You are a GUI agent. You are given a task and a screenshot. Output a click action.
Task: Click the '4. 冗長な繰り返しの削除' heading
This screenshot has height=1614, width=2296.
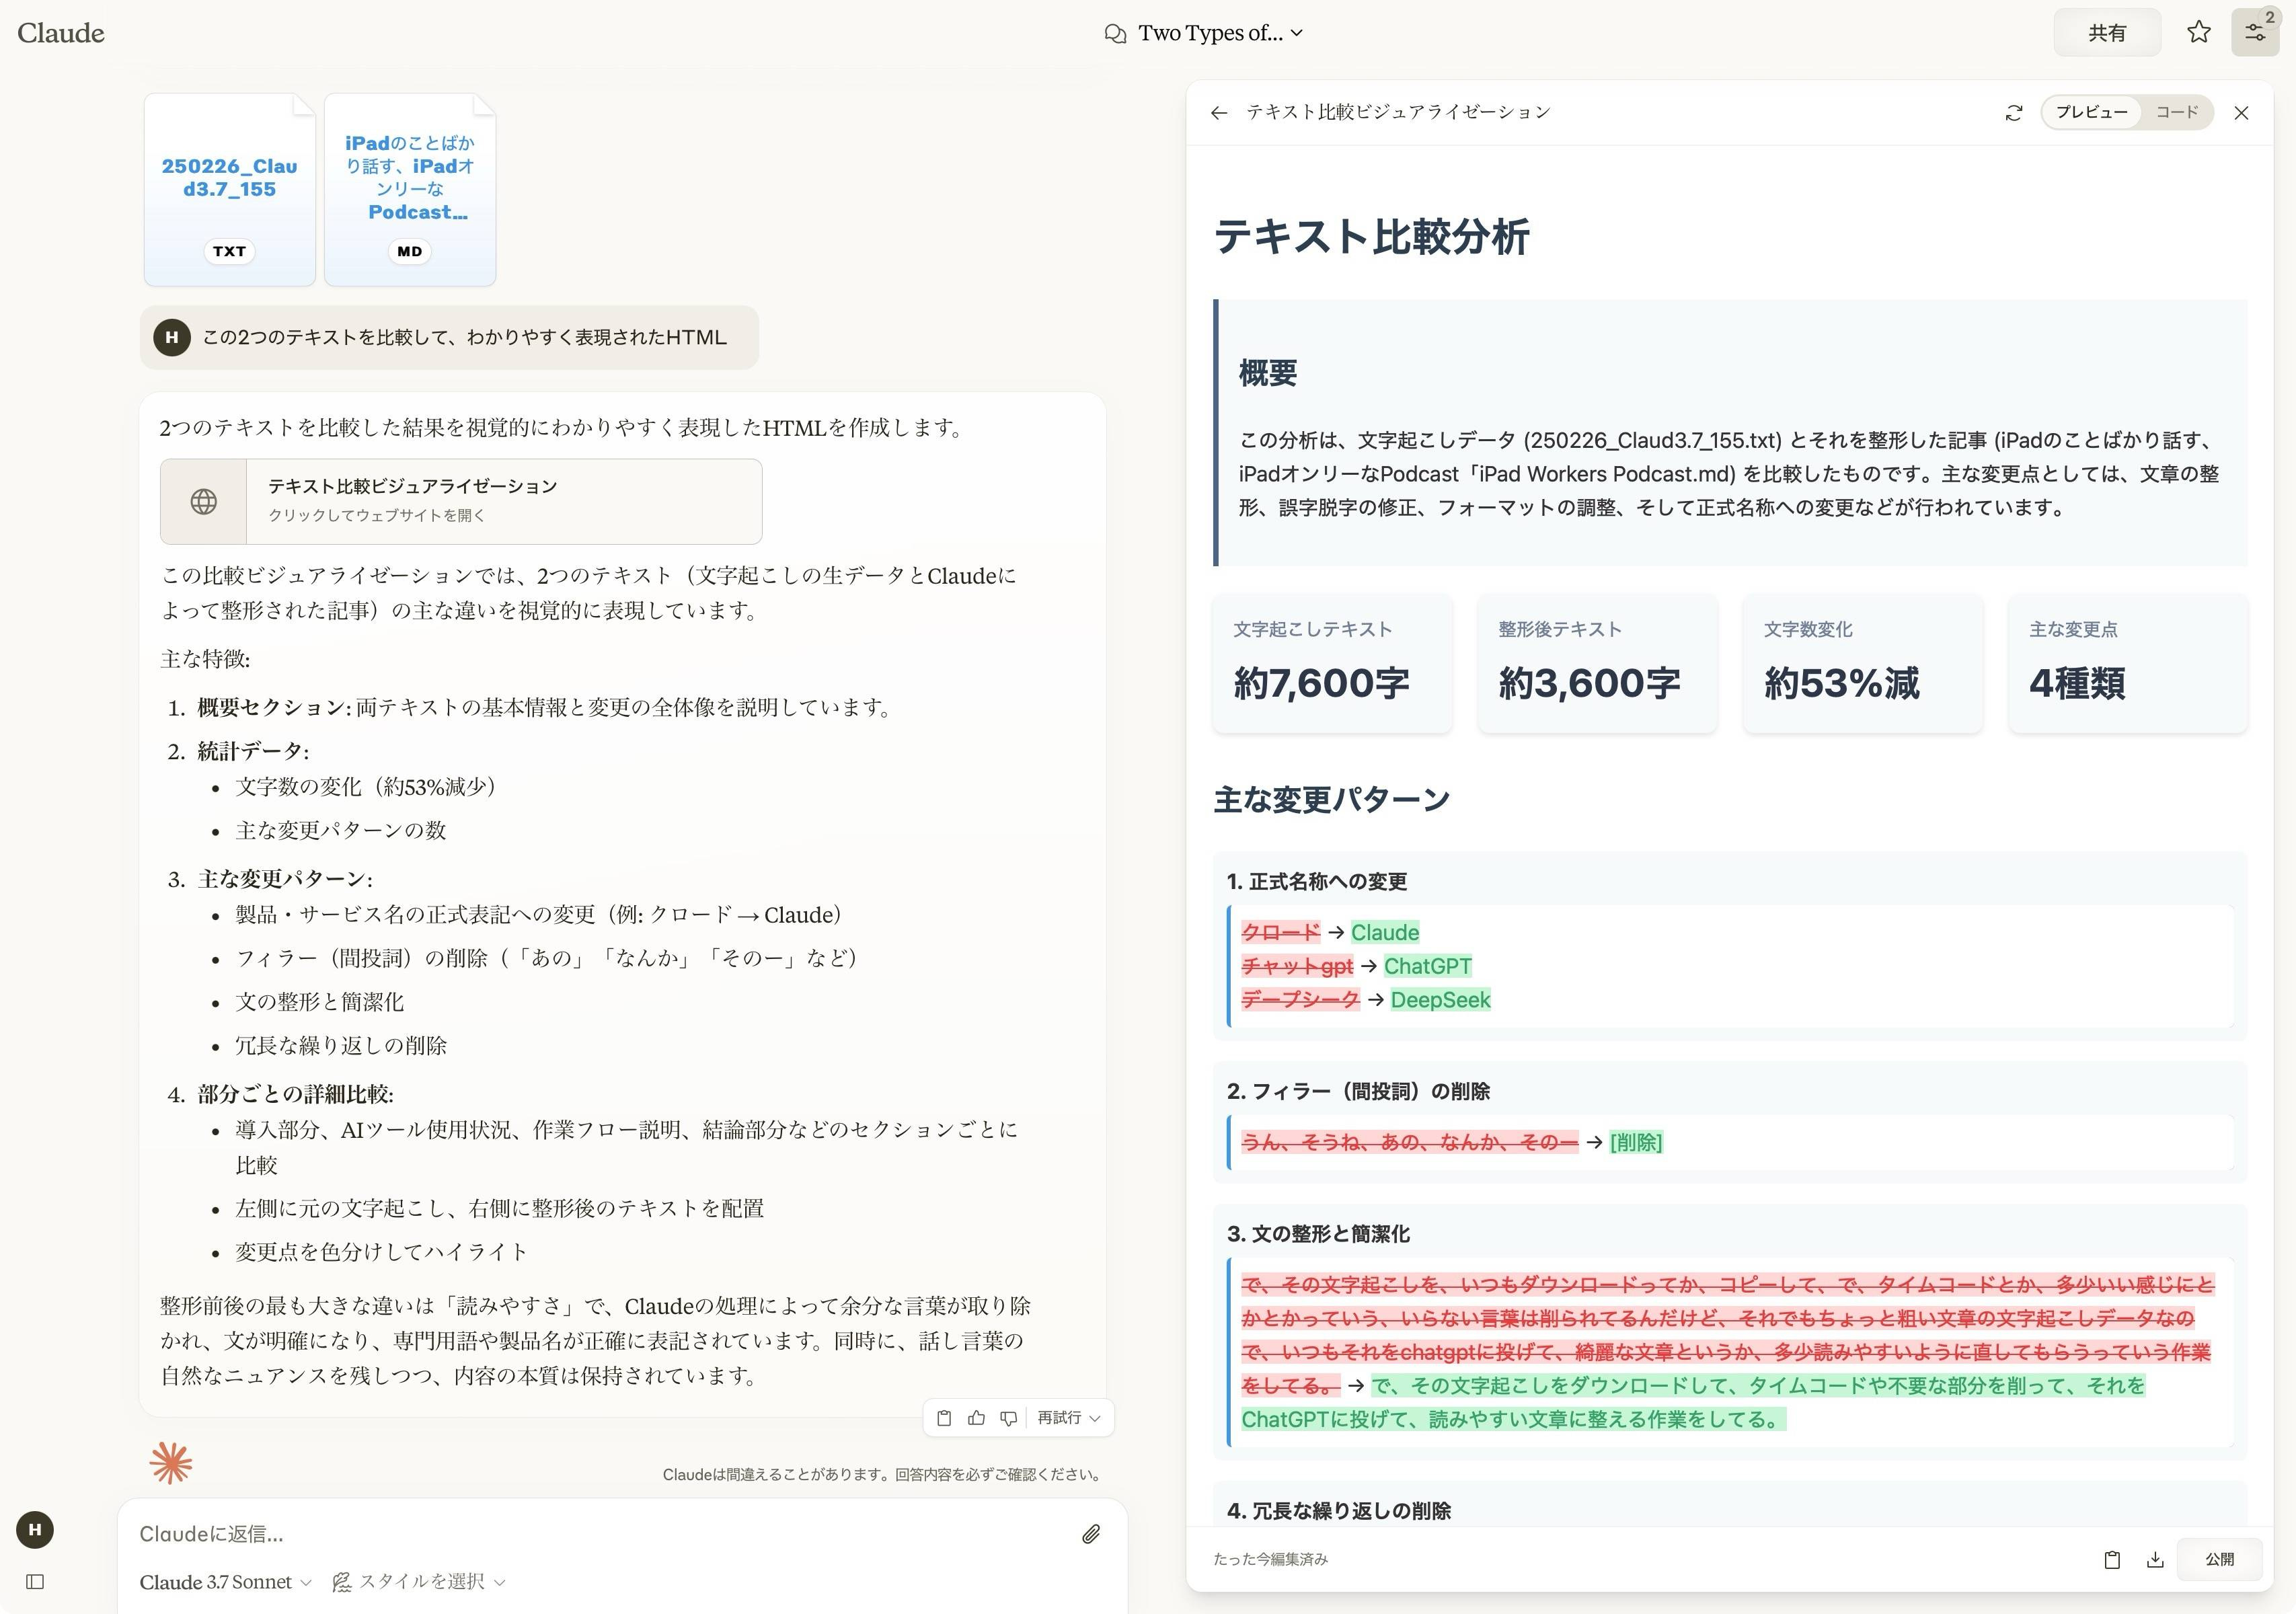1338,1511
